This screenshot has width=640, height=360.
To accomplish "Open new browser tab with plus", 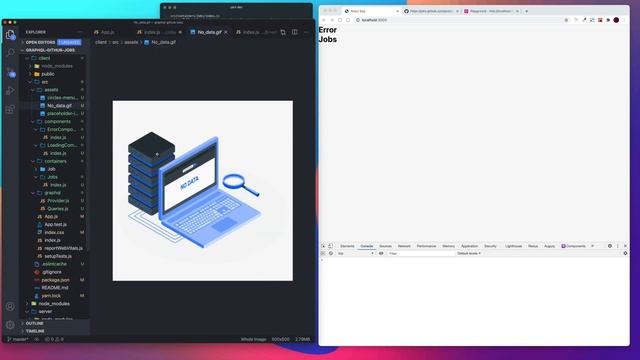I will point(527,11).
